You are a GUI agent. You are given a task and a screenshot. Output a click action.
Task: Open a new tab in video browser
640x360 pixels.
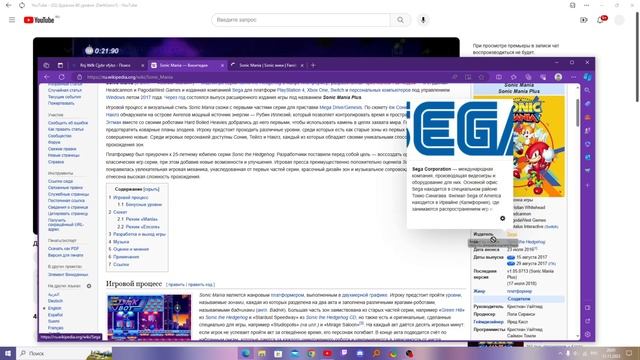click(313, 65)
